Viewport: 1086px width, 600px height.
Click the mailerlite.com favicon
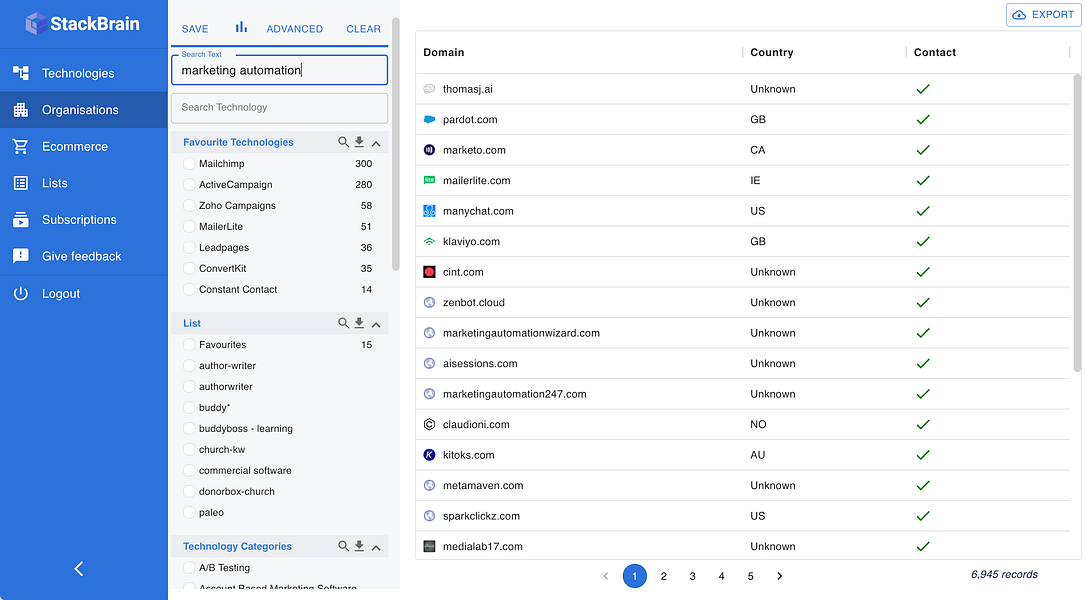coord(429,180)
